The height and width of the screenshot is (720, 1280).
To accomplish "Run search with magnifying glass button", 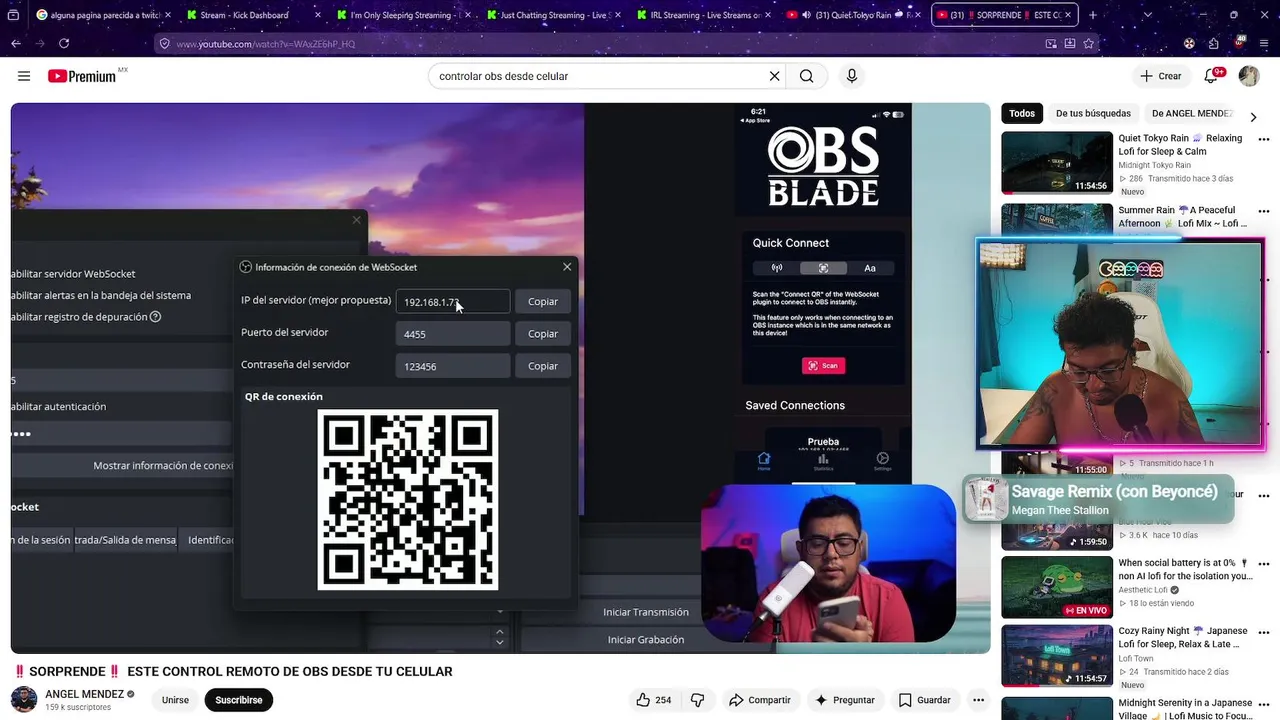I will tap(806, 76).
